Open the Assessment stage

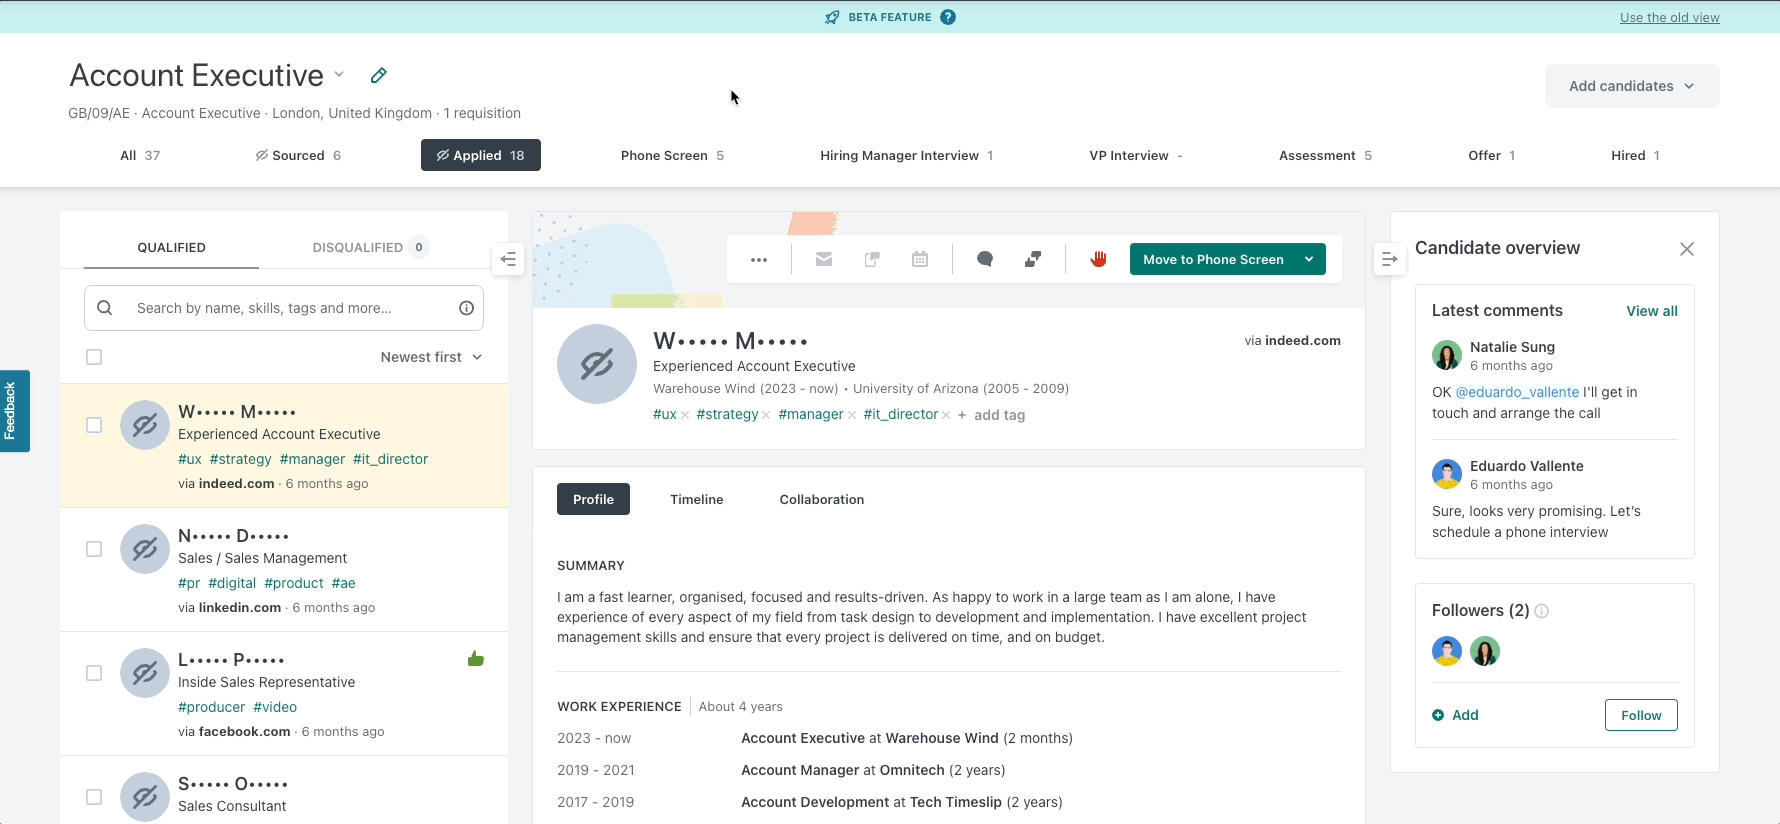pyautogui.click(x=1325, y=155)
